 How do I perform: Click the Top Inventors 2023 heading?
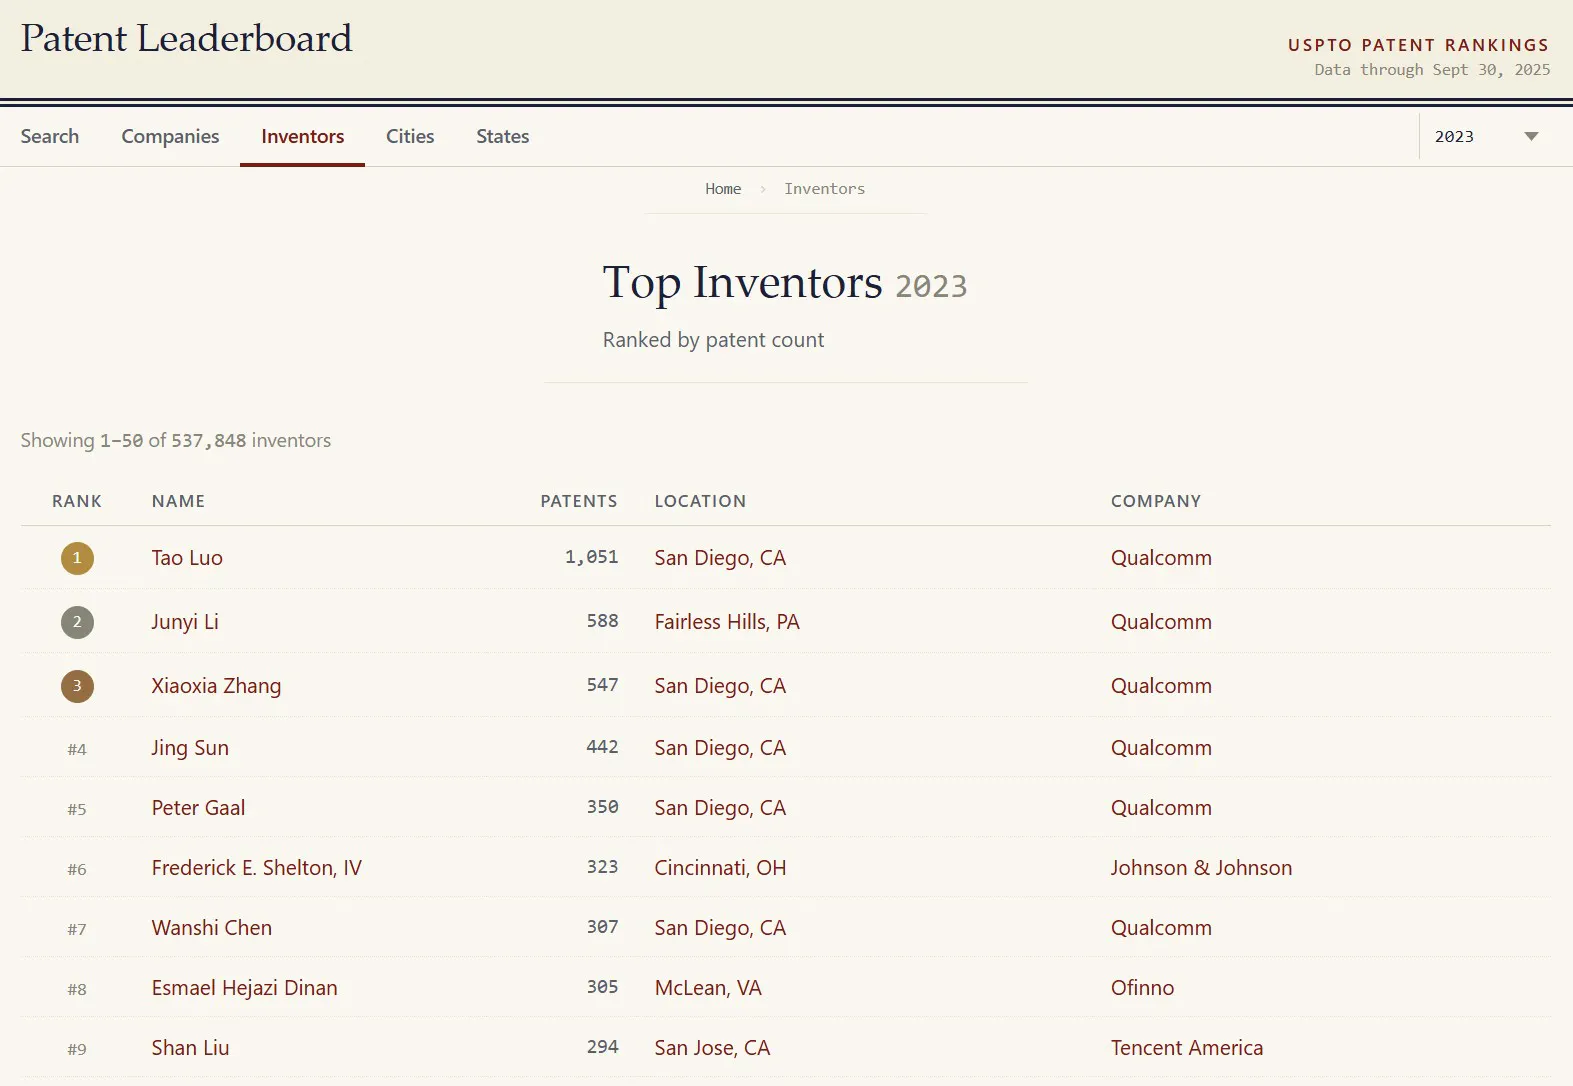(x=785, y=283)
